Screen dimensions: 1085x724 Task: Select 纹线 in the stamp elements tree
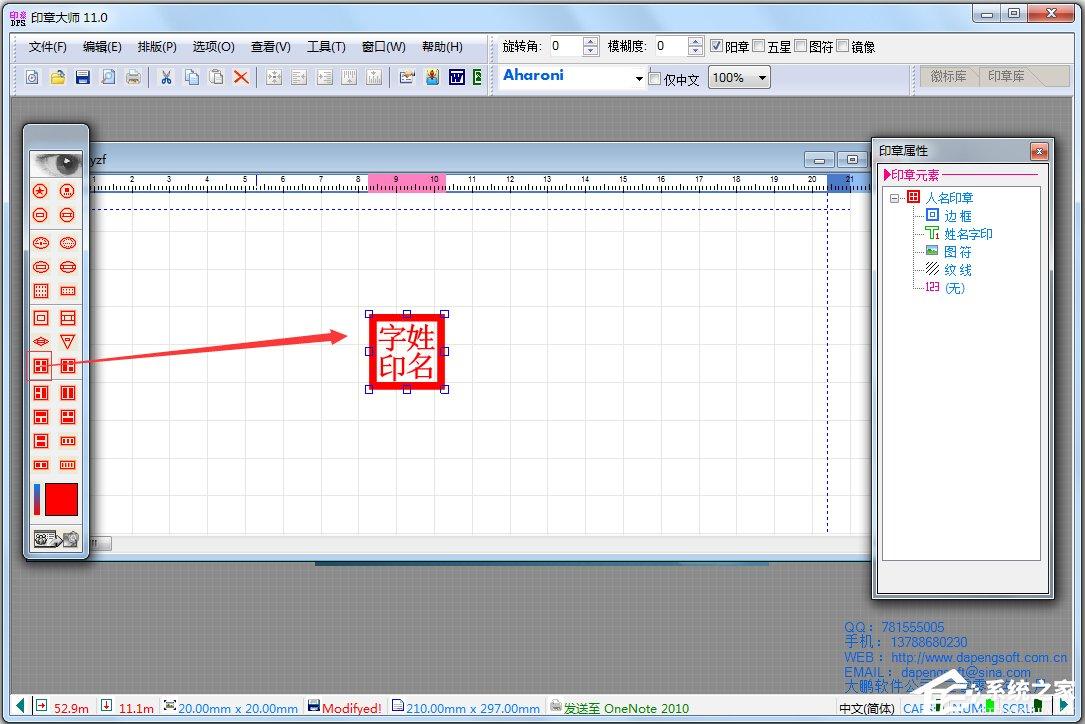click(x=958, y=270)
